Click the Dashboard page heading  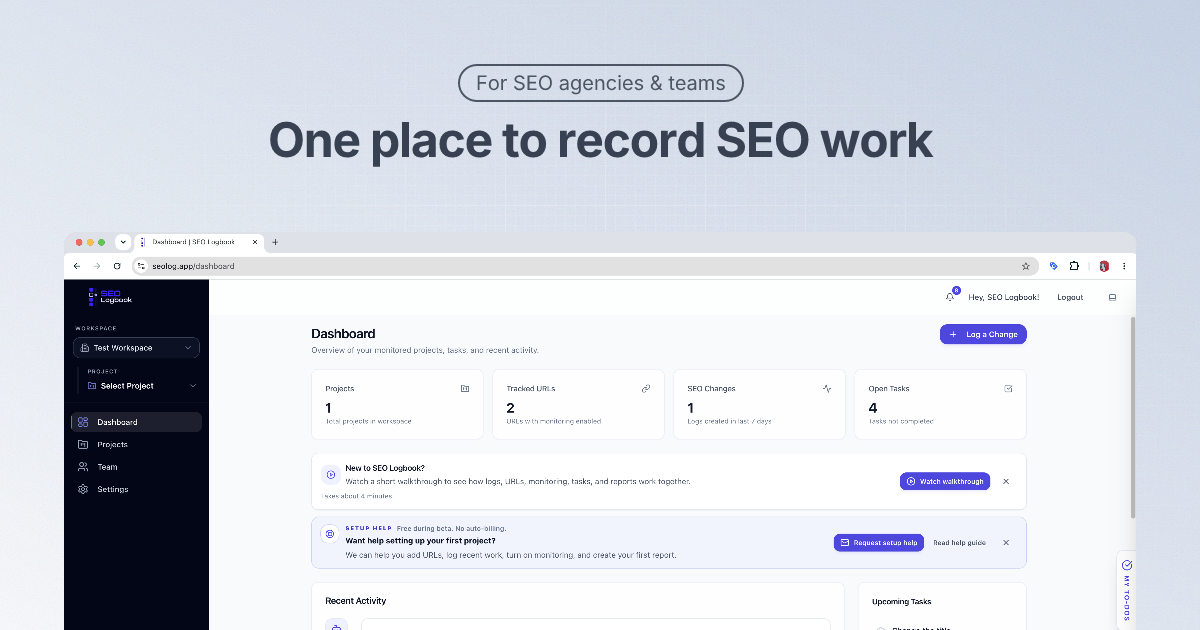click(x=343, y=334)
